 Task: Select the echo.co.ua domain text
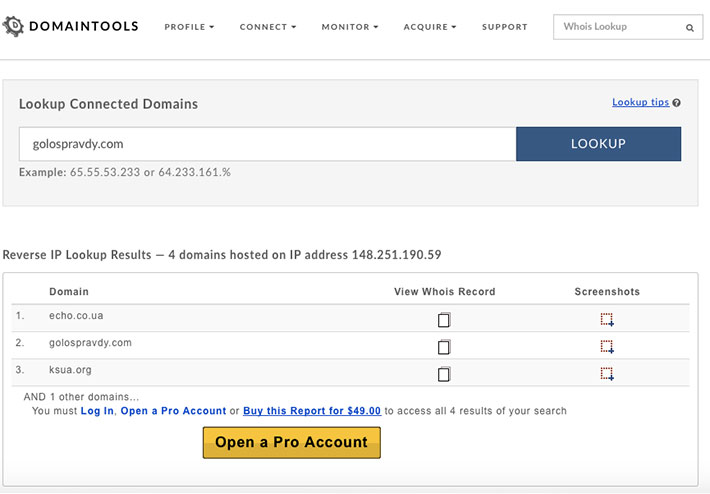pos(76,316)
